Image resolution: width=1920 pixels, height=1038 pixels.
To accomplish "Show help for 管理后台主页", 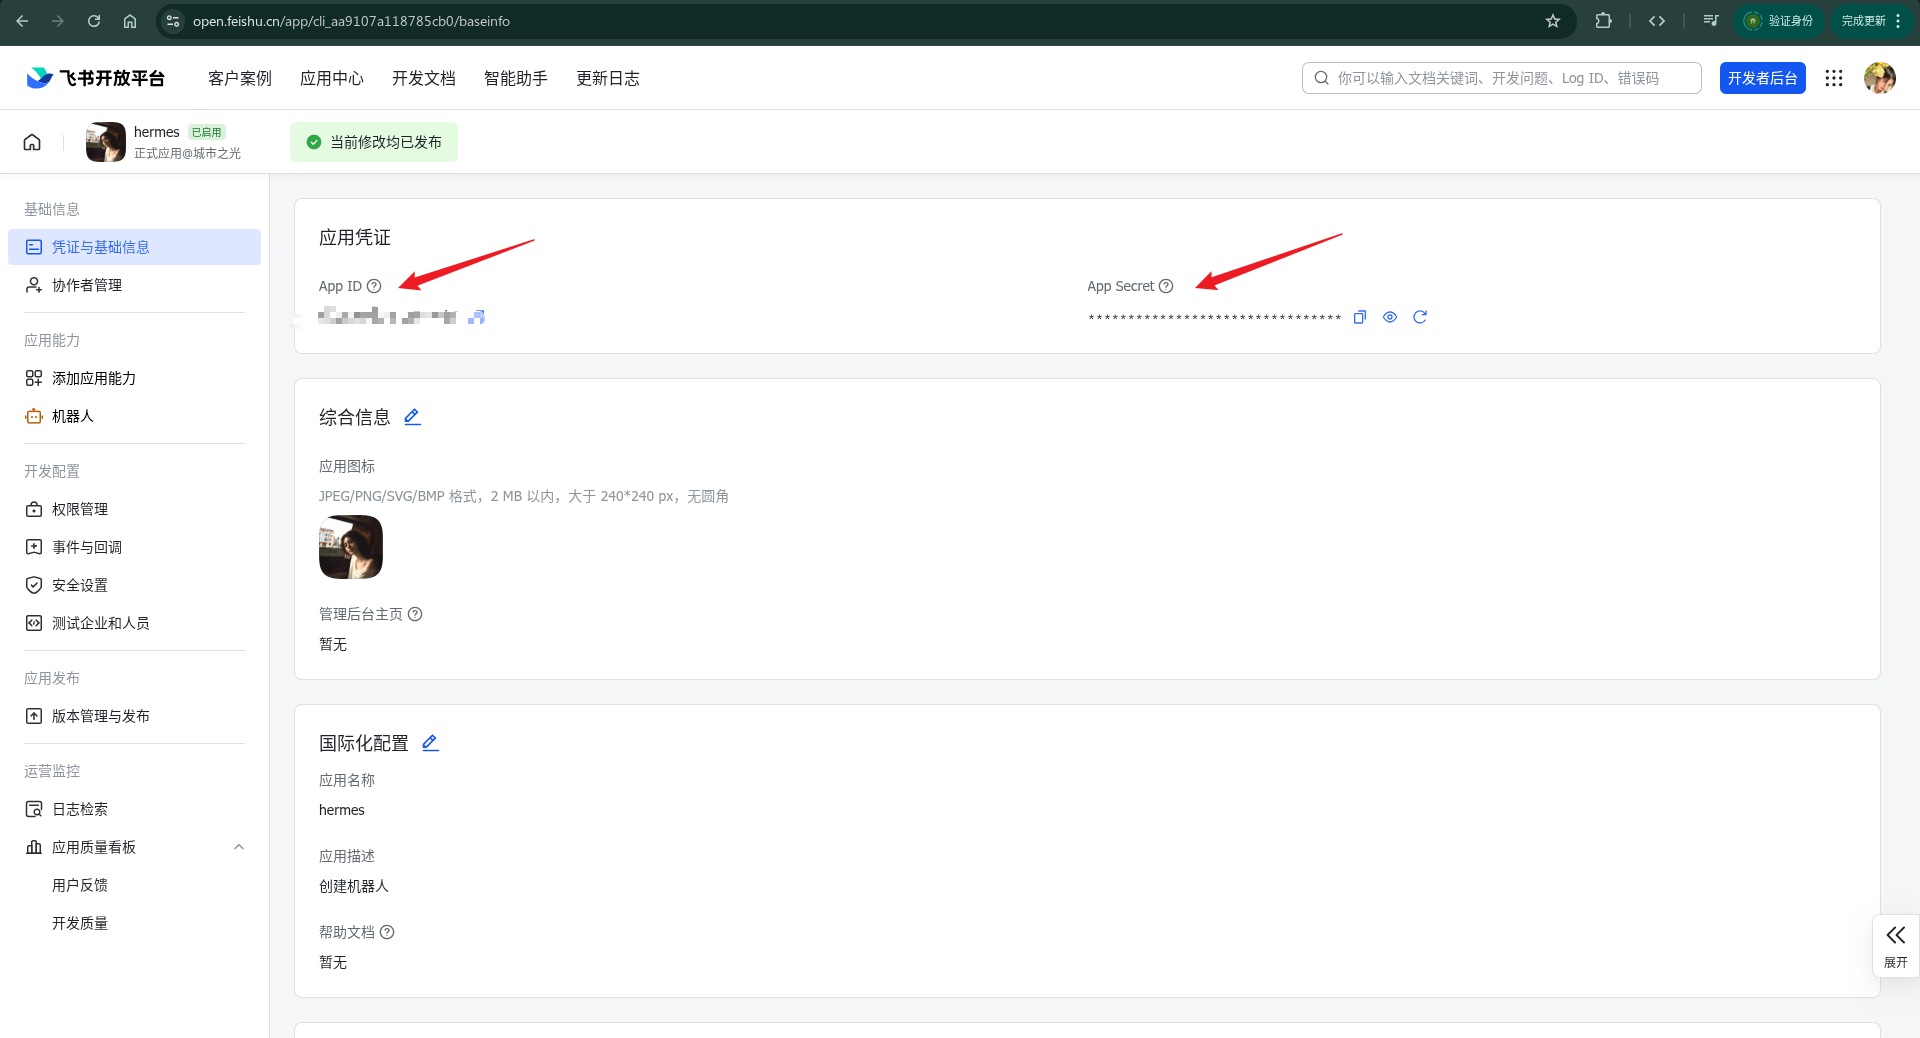I will point(415,614).
